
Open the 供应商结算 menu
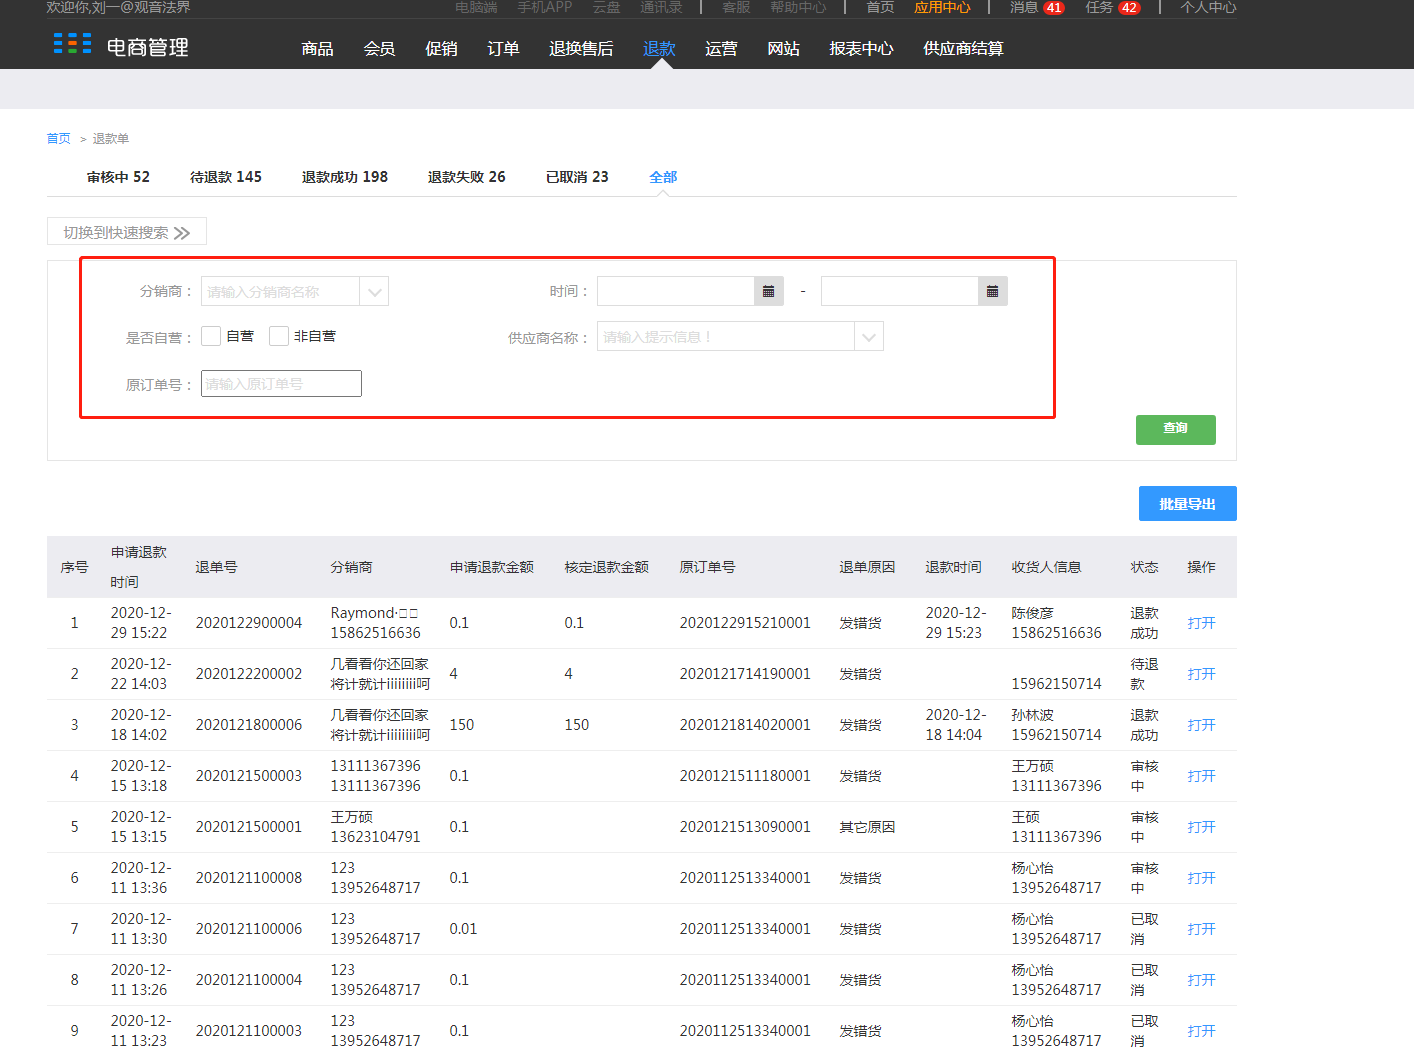point(963,48)
